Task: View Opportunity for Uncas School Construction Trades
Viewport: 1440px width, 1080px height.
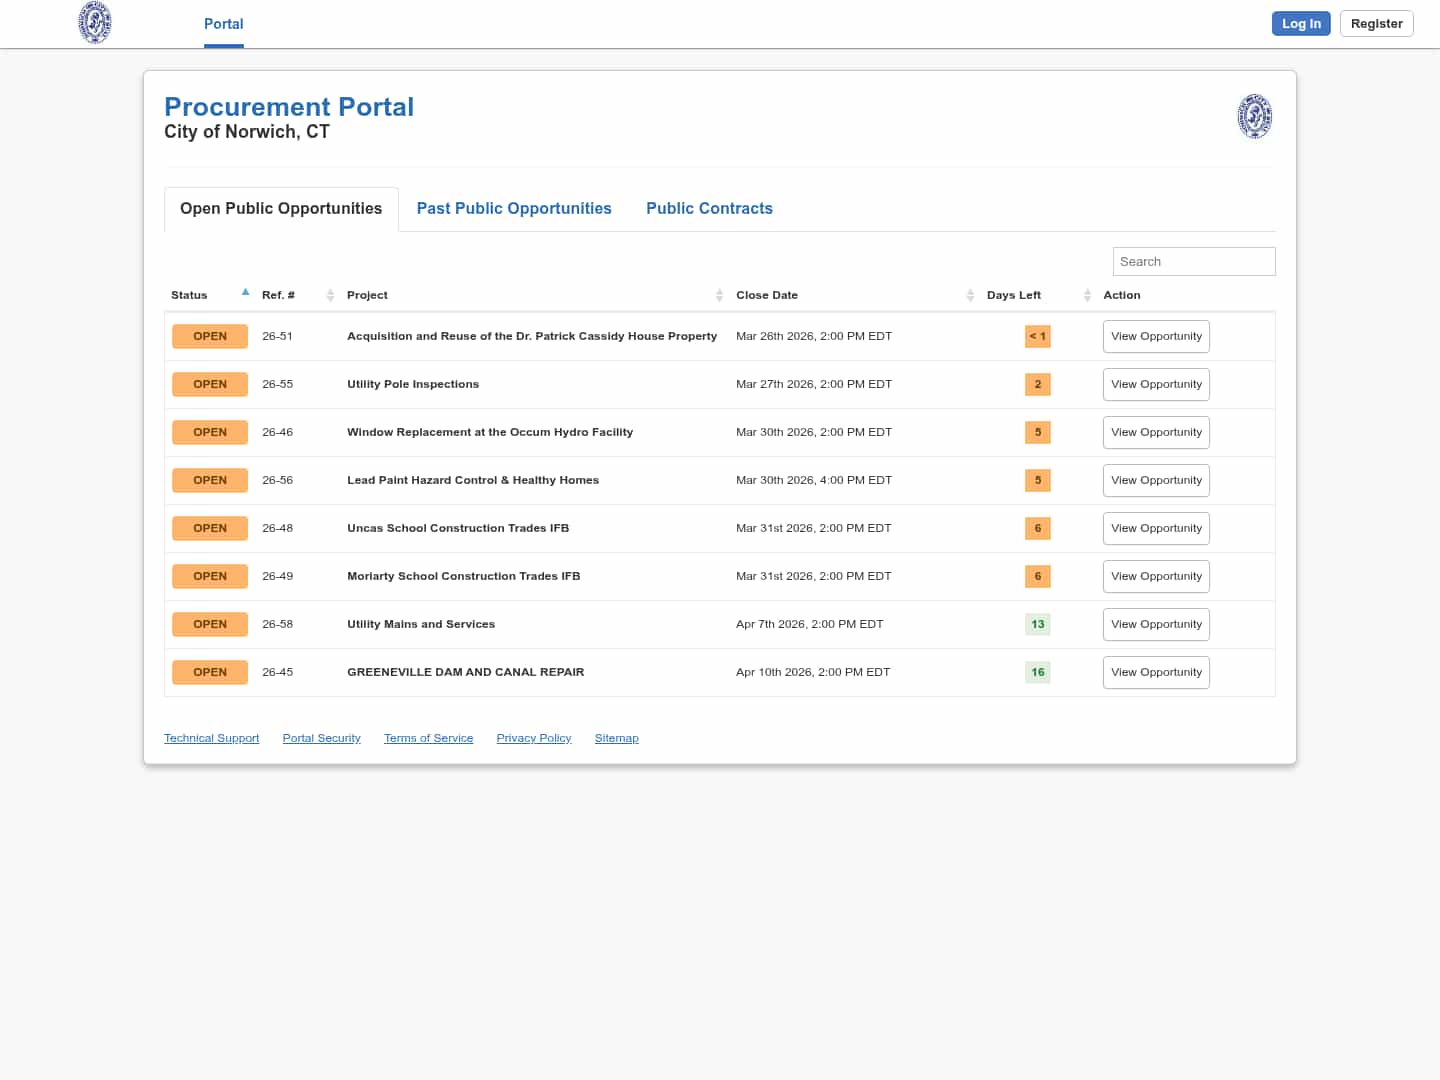Action: pos(1156,528)
